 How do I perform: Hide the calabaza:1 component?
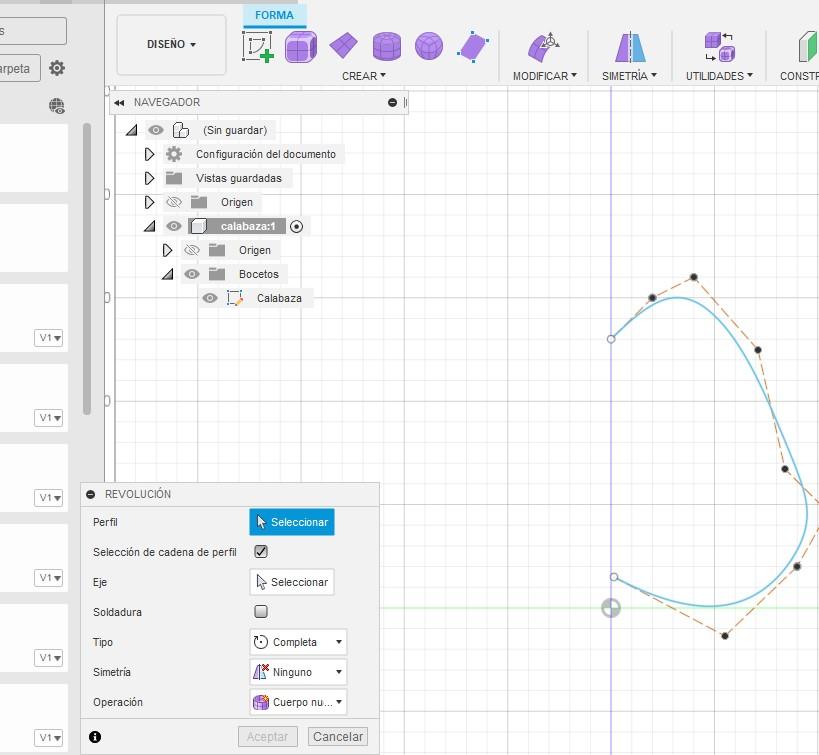pos(173,226)
